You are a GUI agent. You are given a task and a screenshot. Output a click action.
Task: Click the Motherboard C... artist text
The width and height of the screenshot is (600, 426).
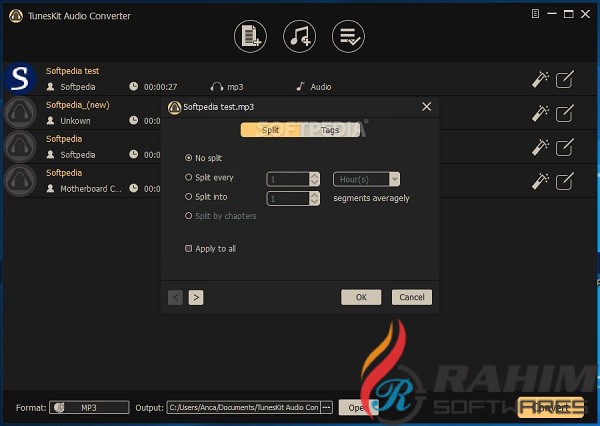click(x=91, y=189)
